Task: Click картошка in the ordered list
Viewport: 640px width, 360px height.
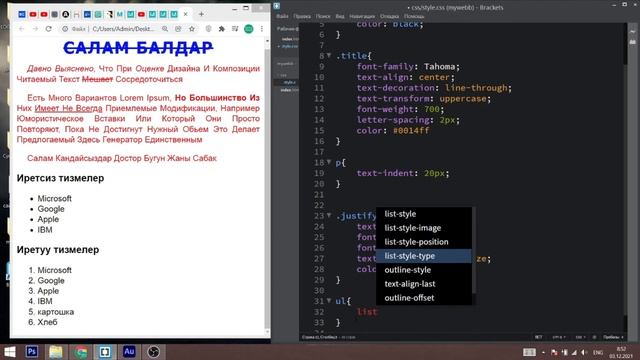Action: 56,312
